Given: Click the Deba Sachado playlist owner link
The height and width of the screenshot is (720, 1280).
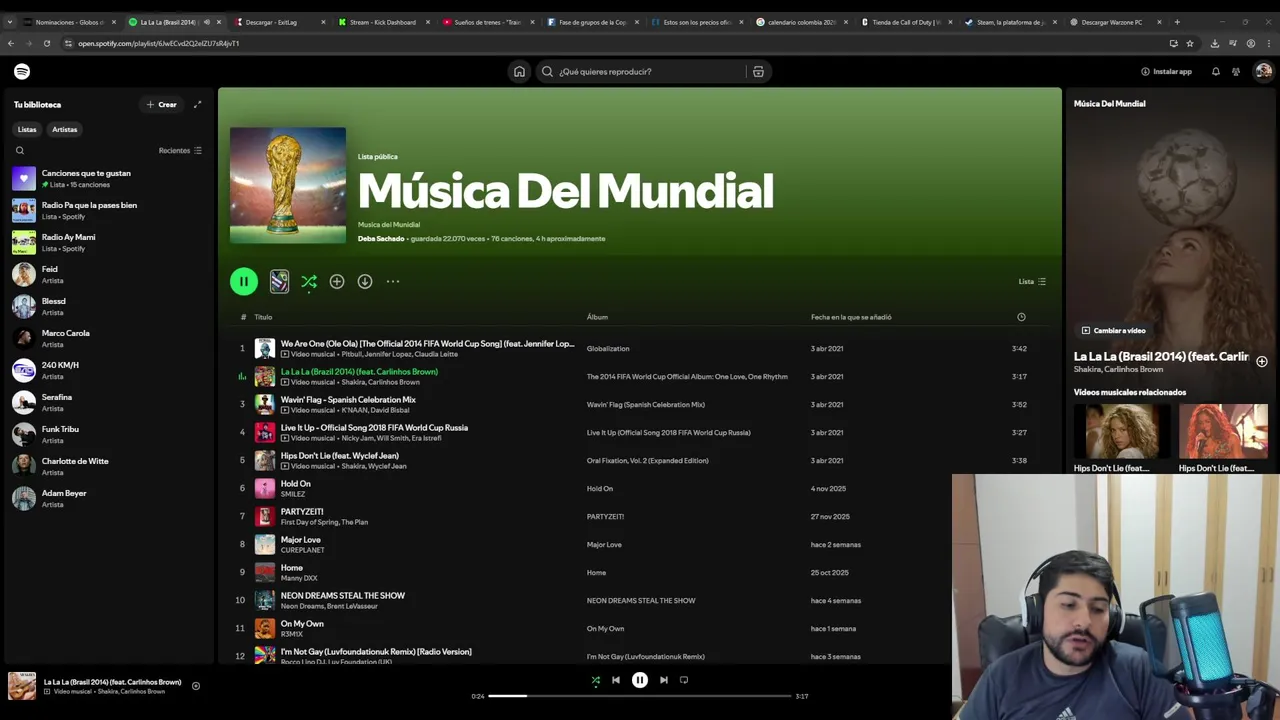Looking at the screenshot, I should click(381, 238).
